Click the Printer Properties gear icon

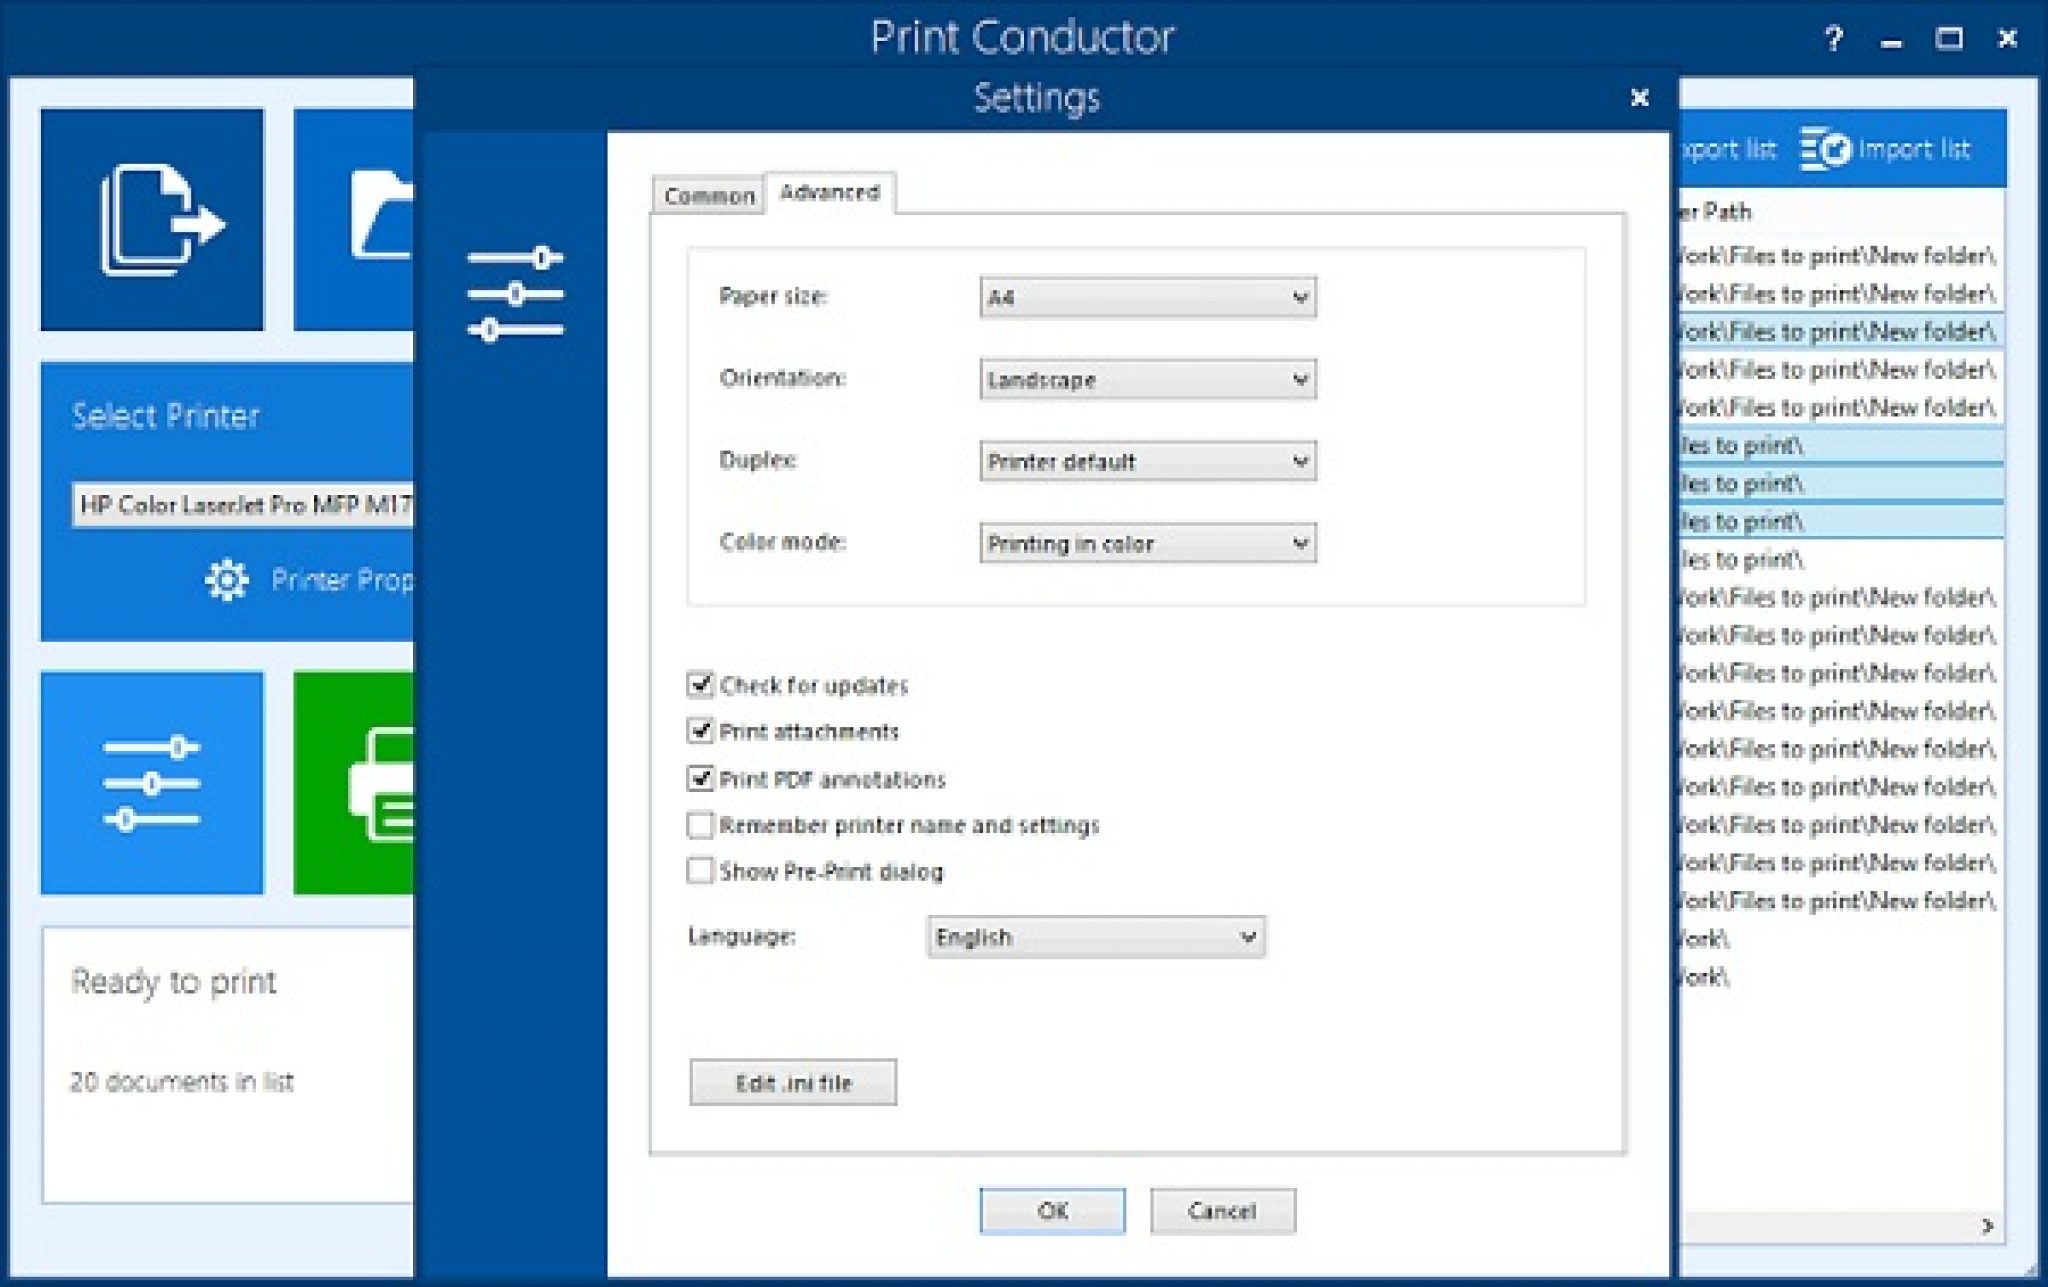coord(227,580)
